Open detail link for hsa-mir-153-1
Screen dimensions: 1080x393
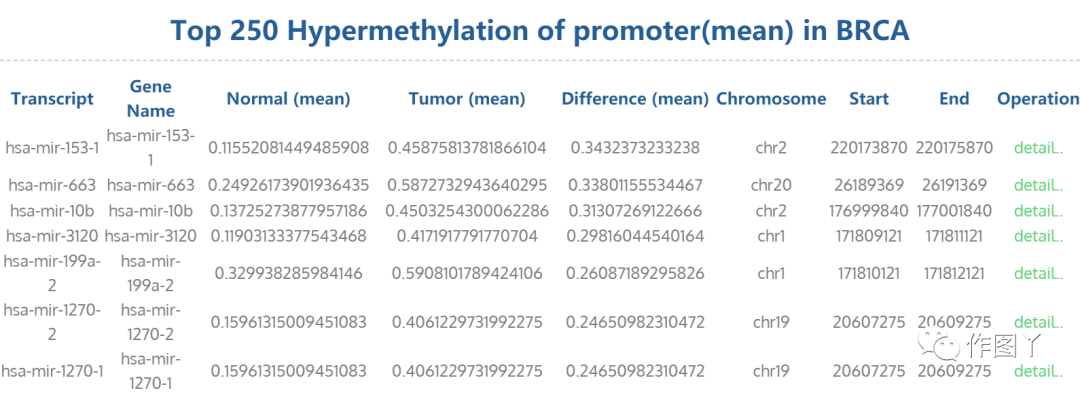(x=1038, y=147)
